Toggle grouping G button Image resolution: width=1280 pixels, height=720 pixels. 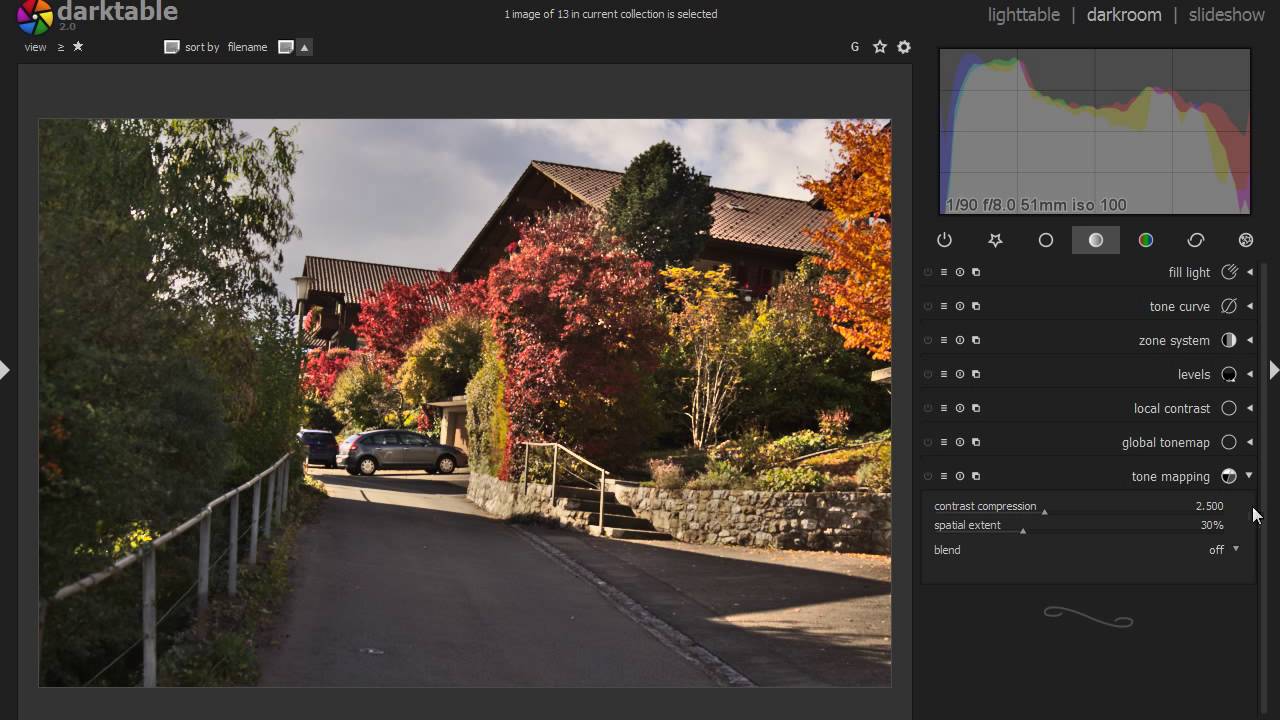pyautogui.click(x=855, y=47)
